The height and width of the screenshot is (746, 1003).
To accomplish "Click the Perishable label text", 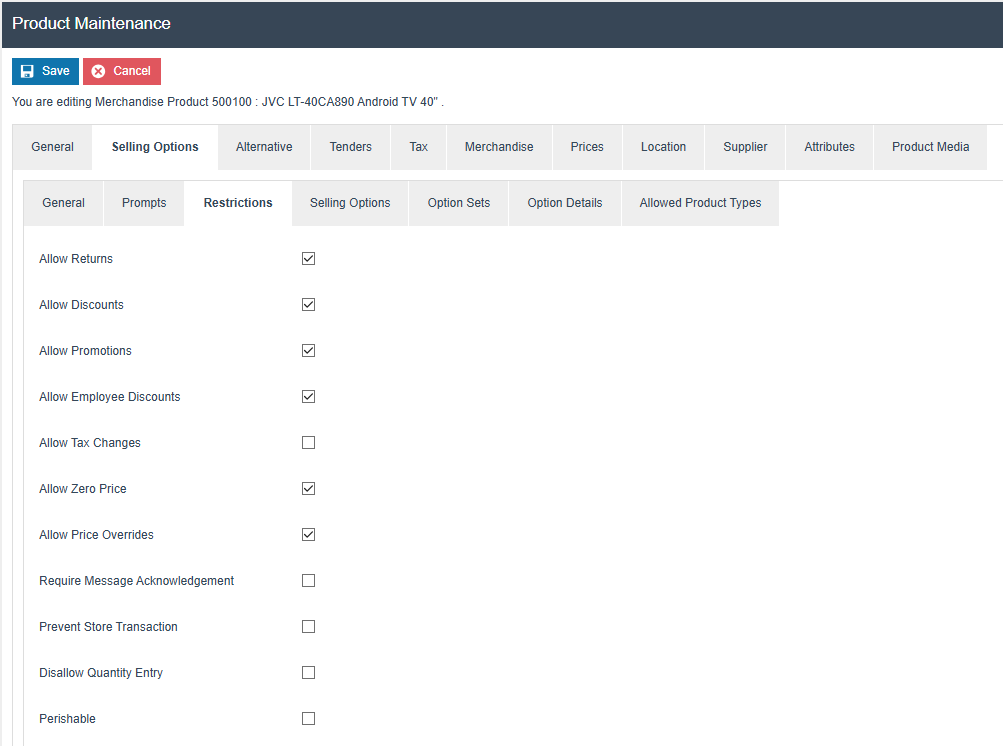I will (67, 719).
